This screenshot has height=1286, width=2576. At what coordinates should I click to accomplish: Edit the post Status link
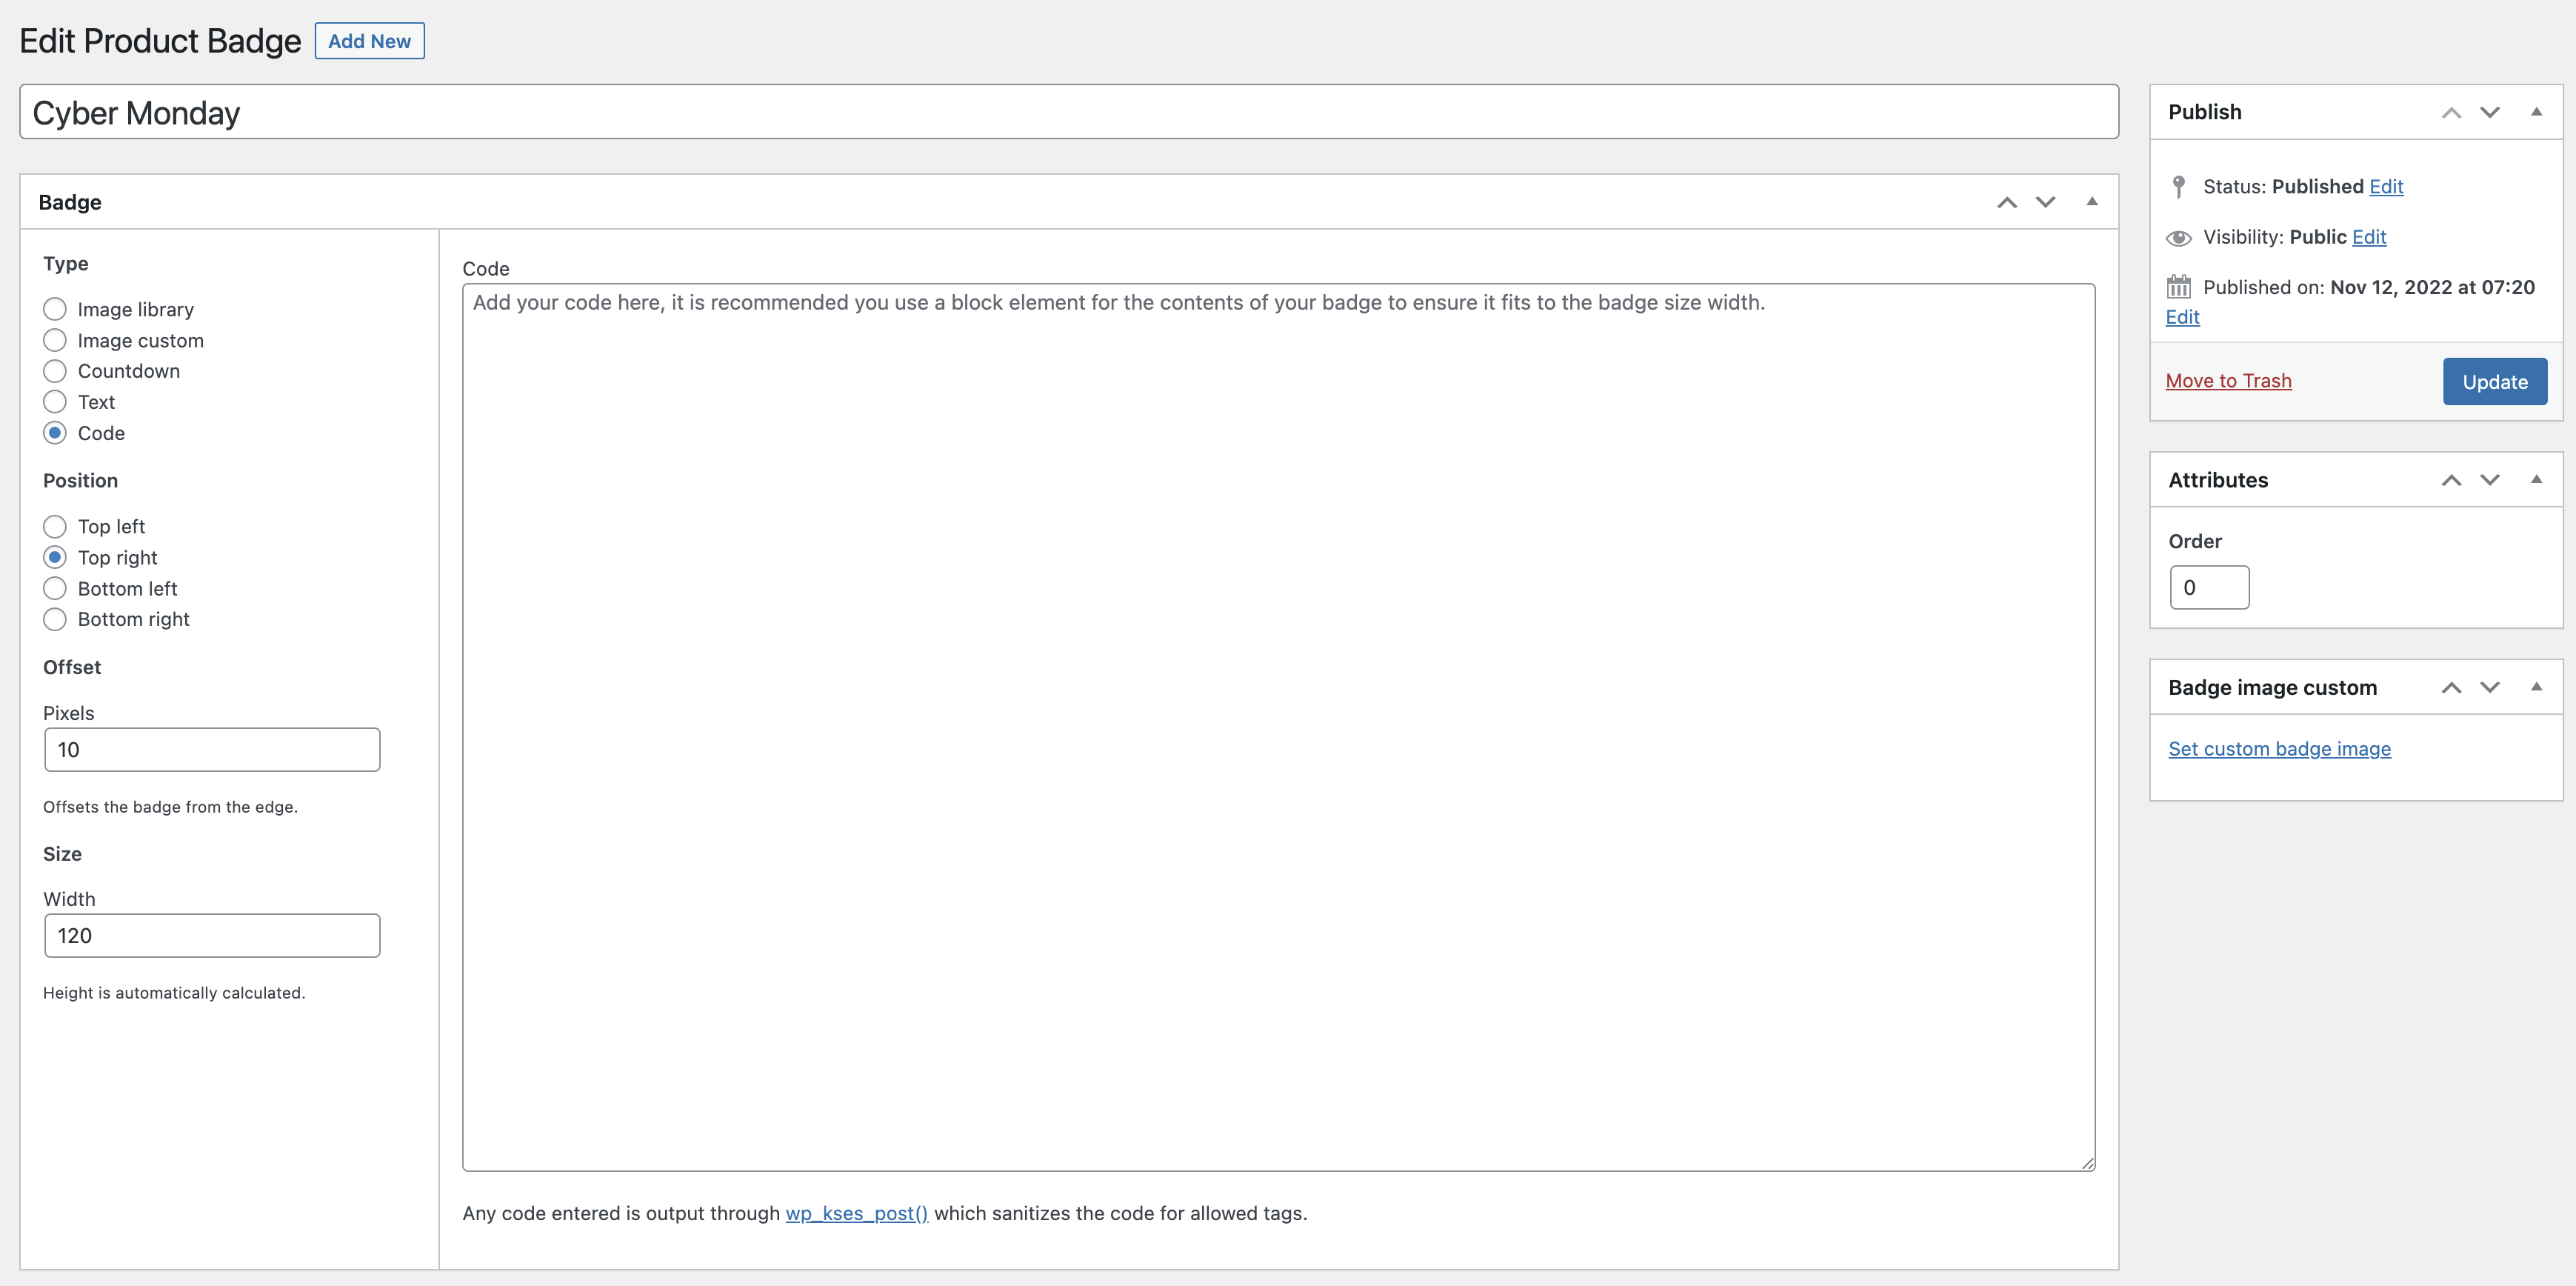tap(2385, 187)
